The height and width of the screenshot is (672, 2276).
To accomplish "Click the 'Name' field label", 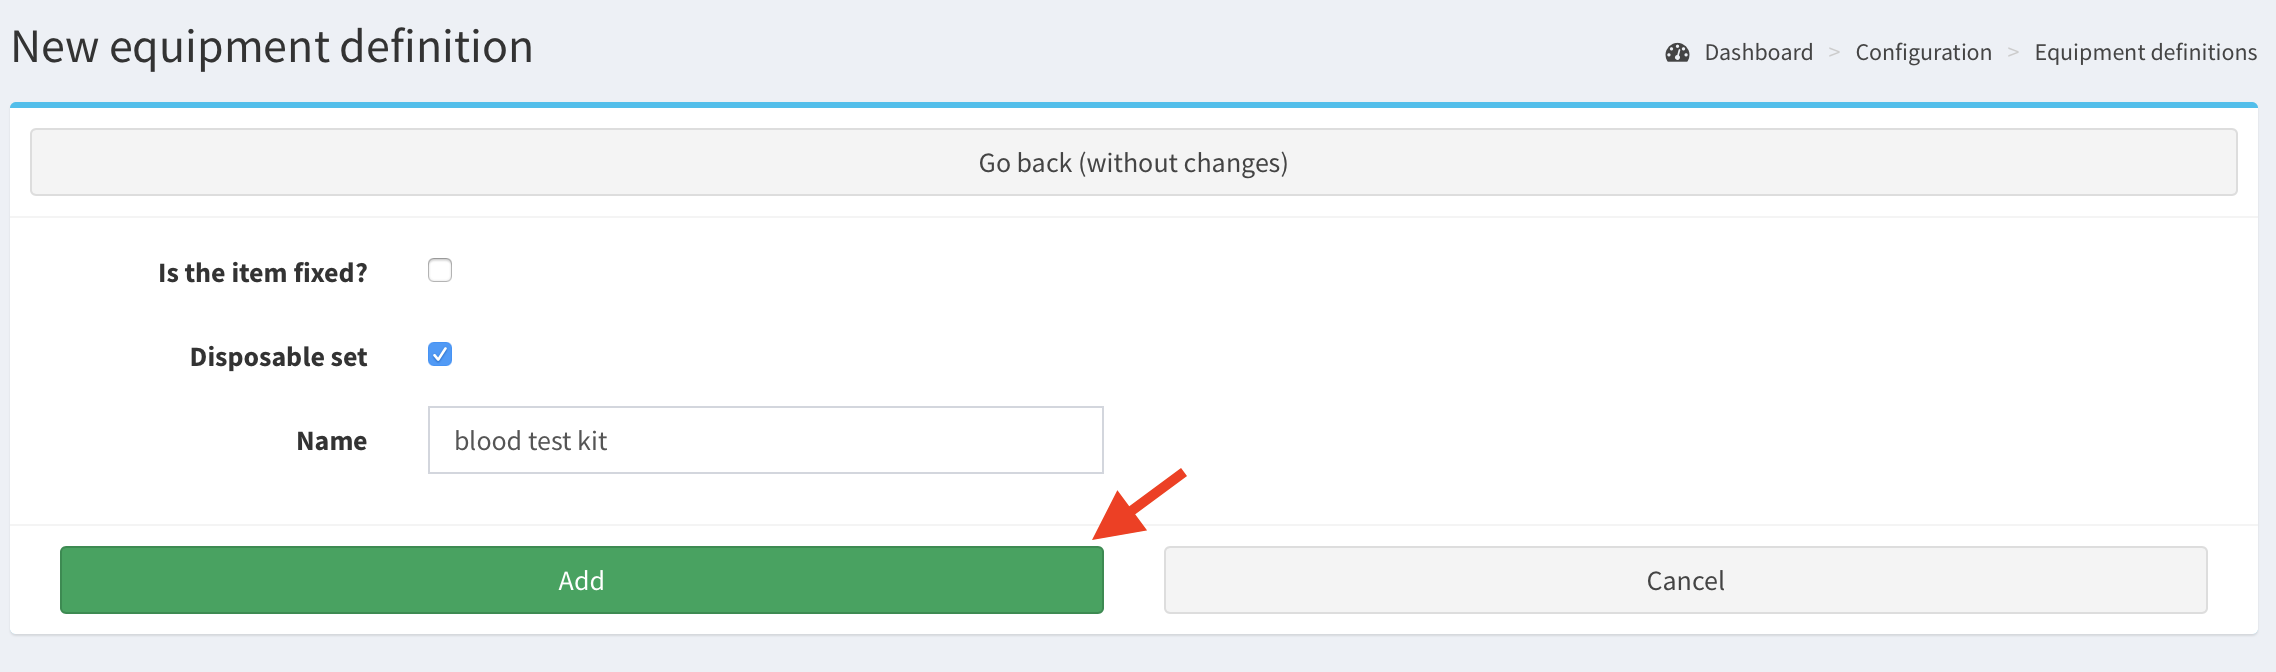I will tap(331, 441).
